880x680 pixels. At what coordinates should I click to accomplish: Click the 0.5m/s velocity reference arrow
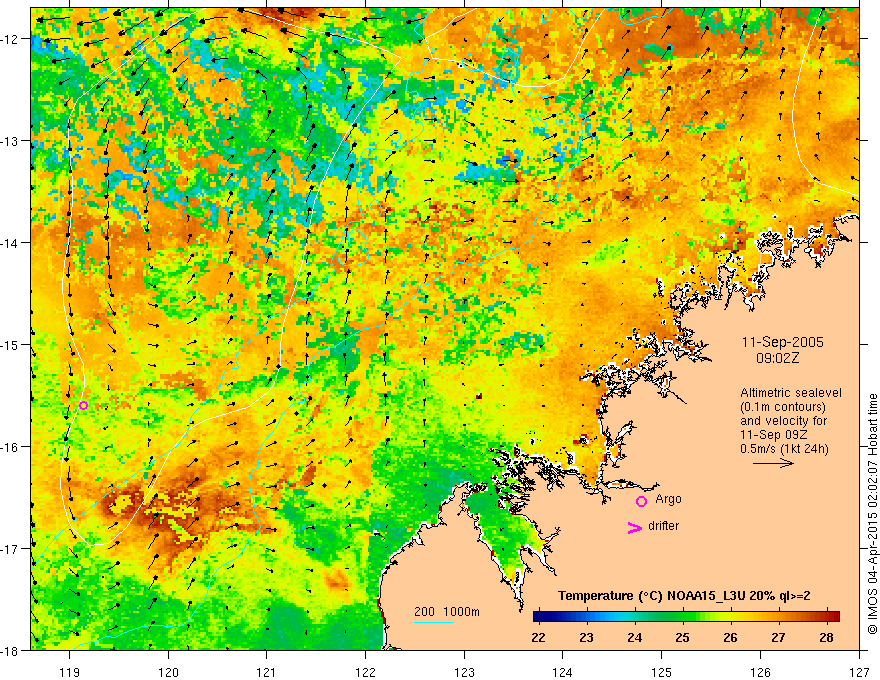[x=773, y=463]
